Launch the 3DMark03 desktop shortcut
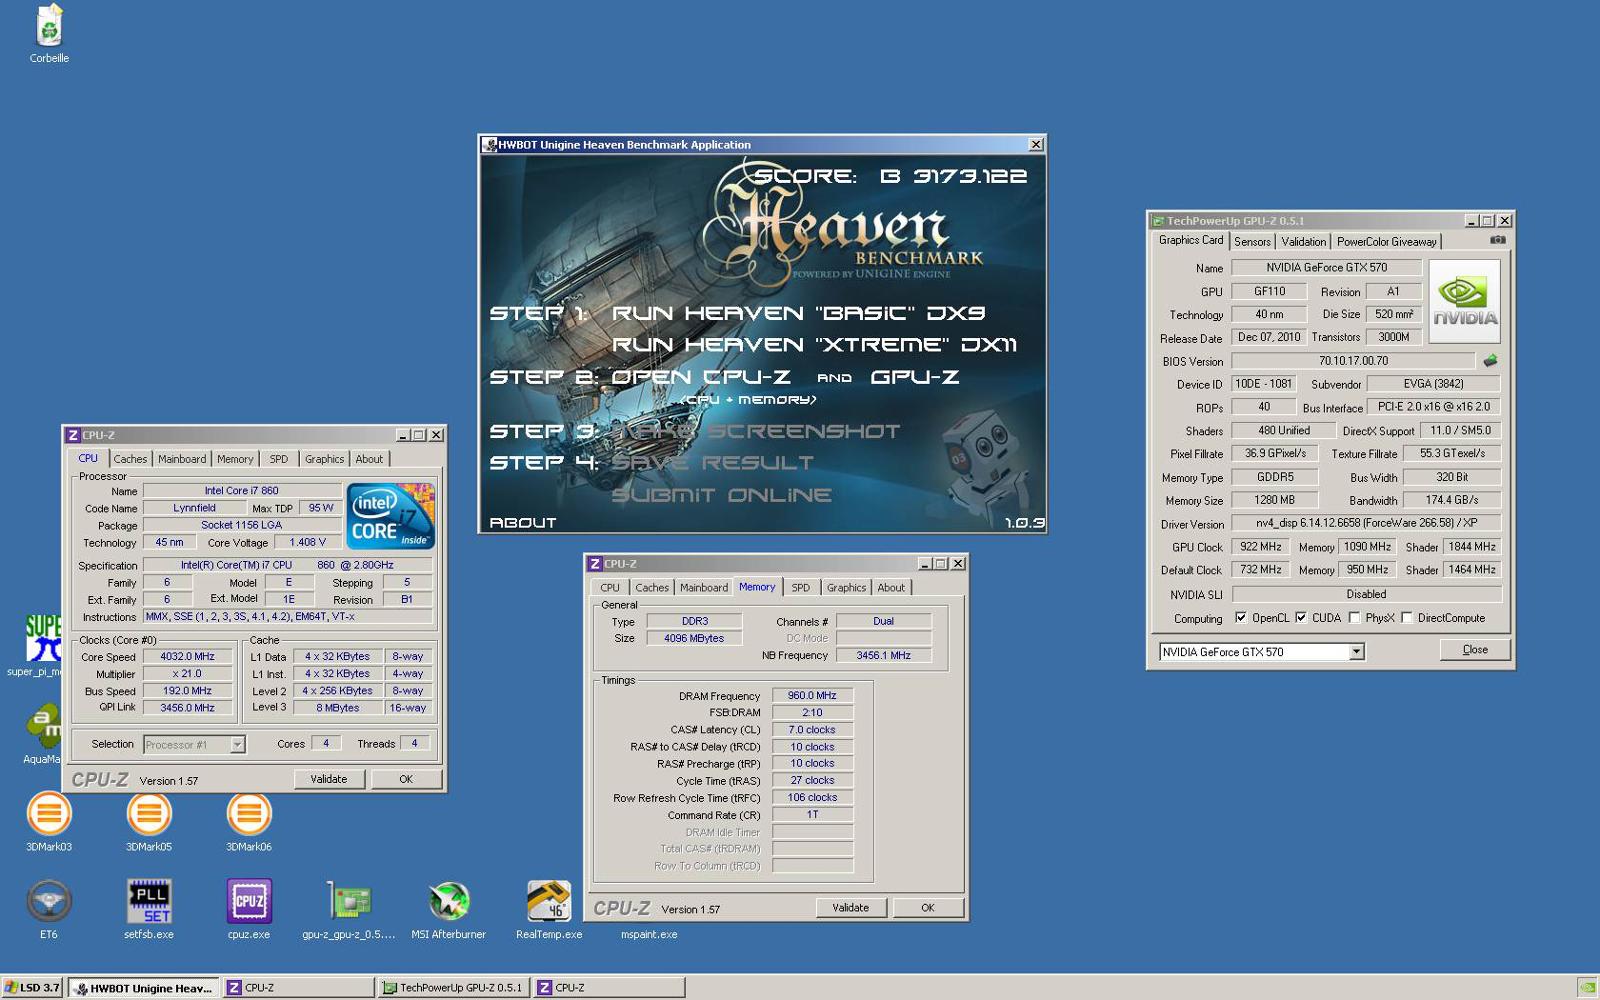Image resolution: width=1600 pixels, height=1000 pixels. pyautogui.click(x=49, y=814)
